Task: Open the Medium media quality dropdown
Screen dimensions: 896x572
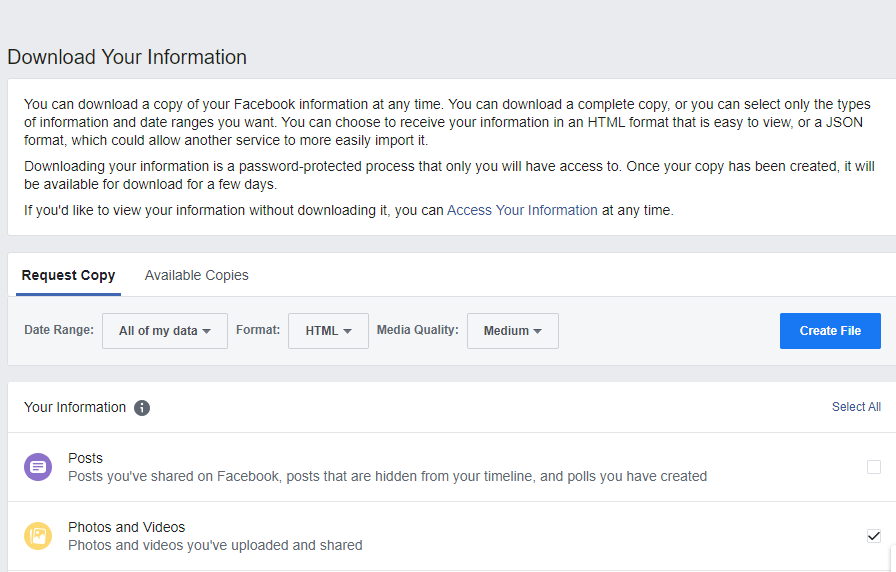Action: point(512,331)
